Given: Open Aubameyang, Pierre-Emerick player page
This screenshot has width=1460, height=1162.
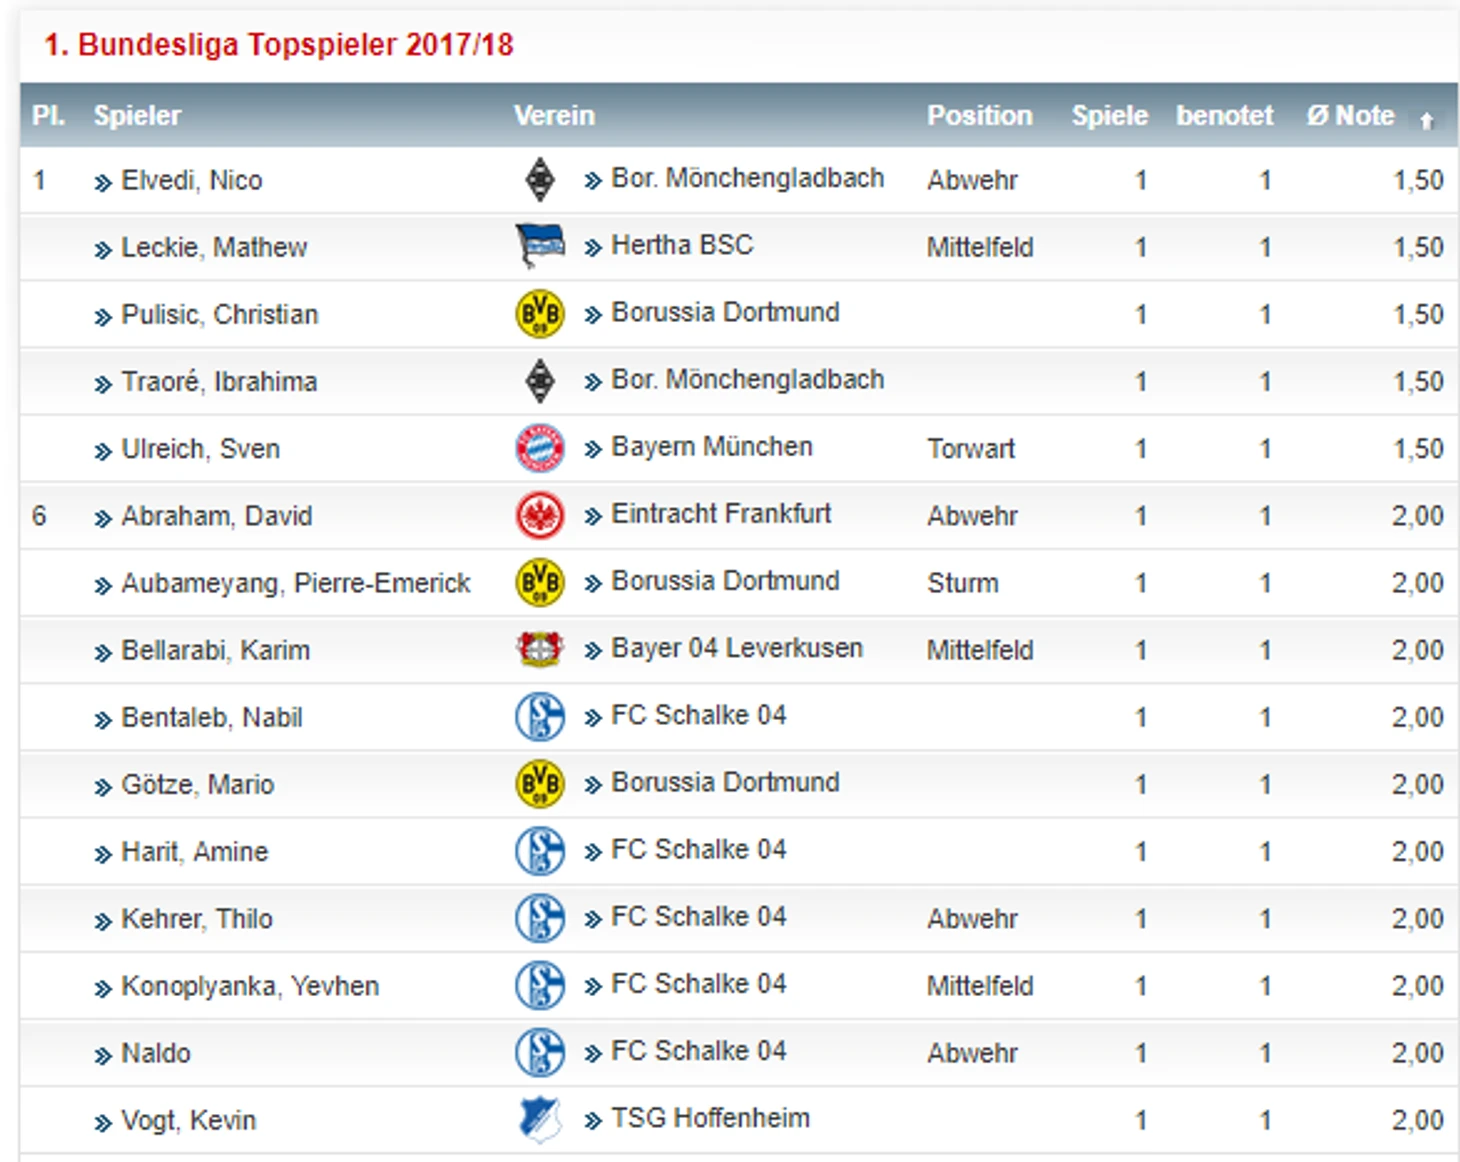Looking at the screenshot, I should pyautogui.click(x=296, y=583).
